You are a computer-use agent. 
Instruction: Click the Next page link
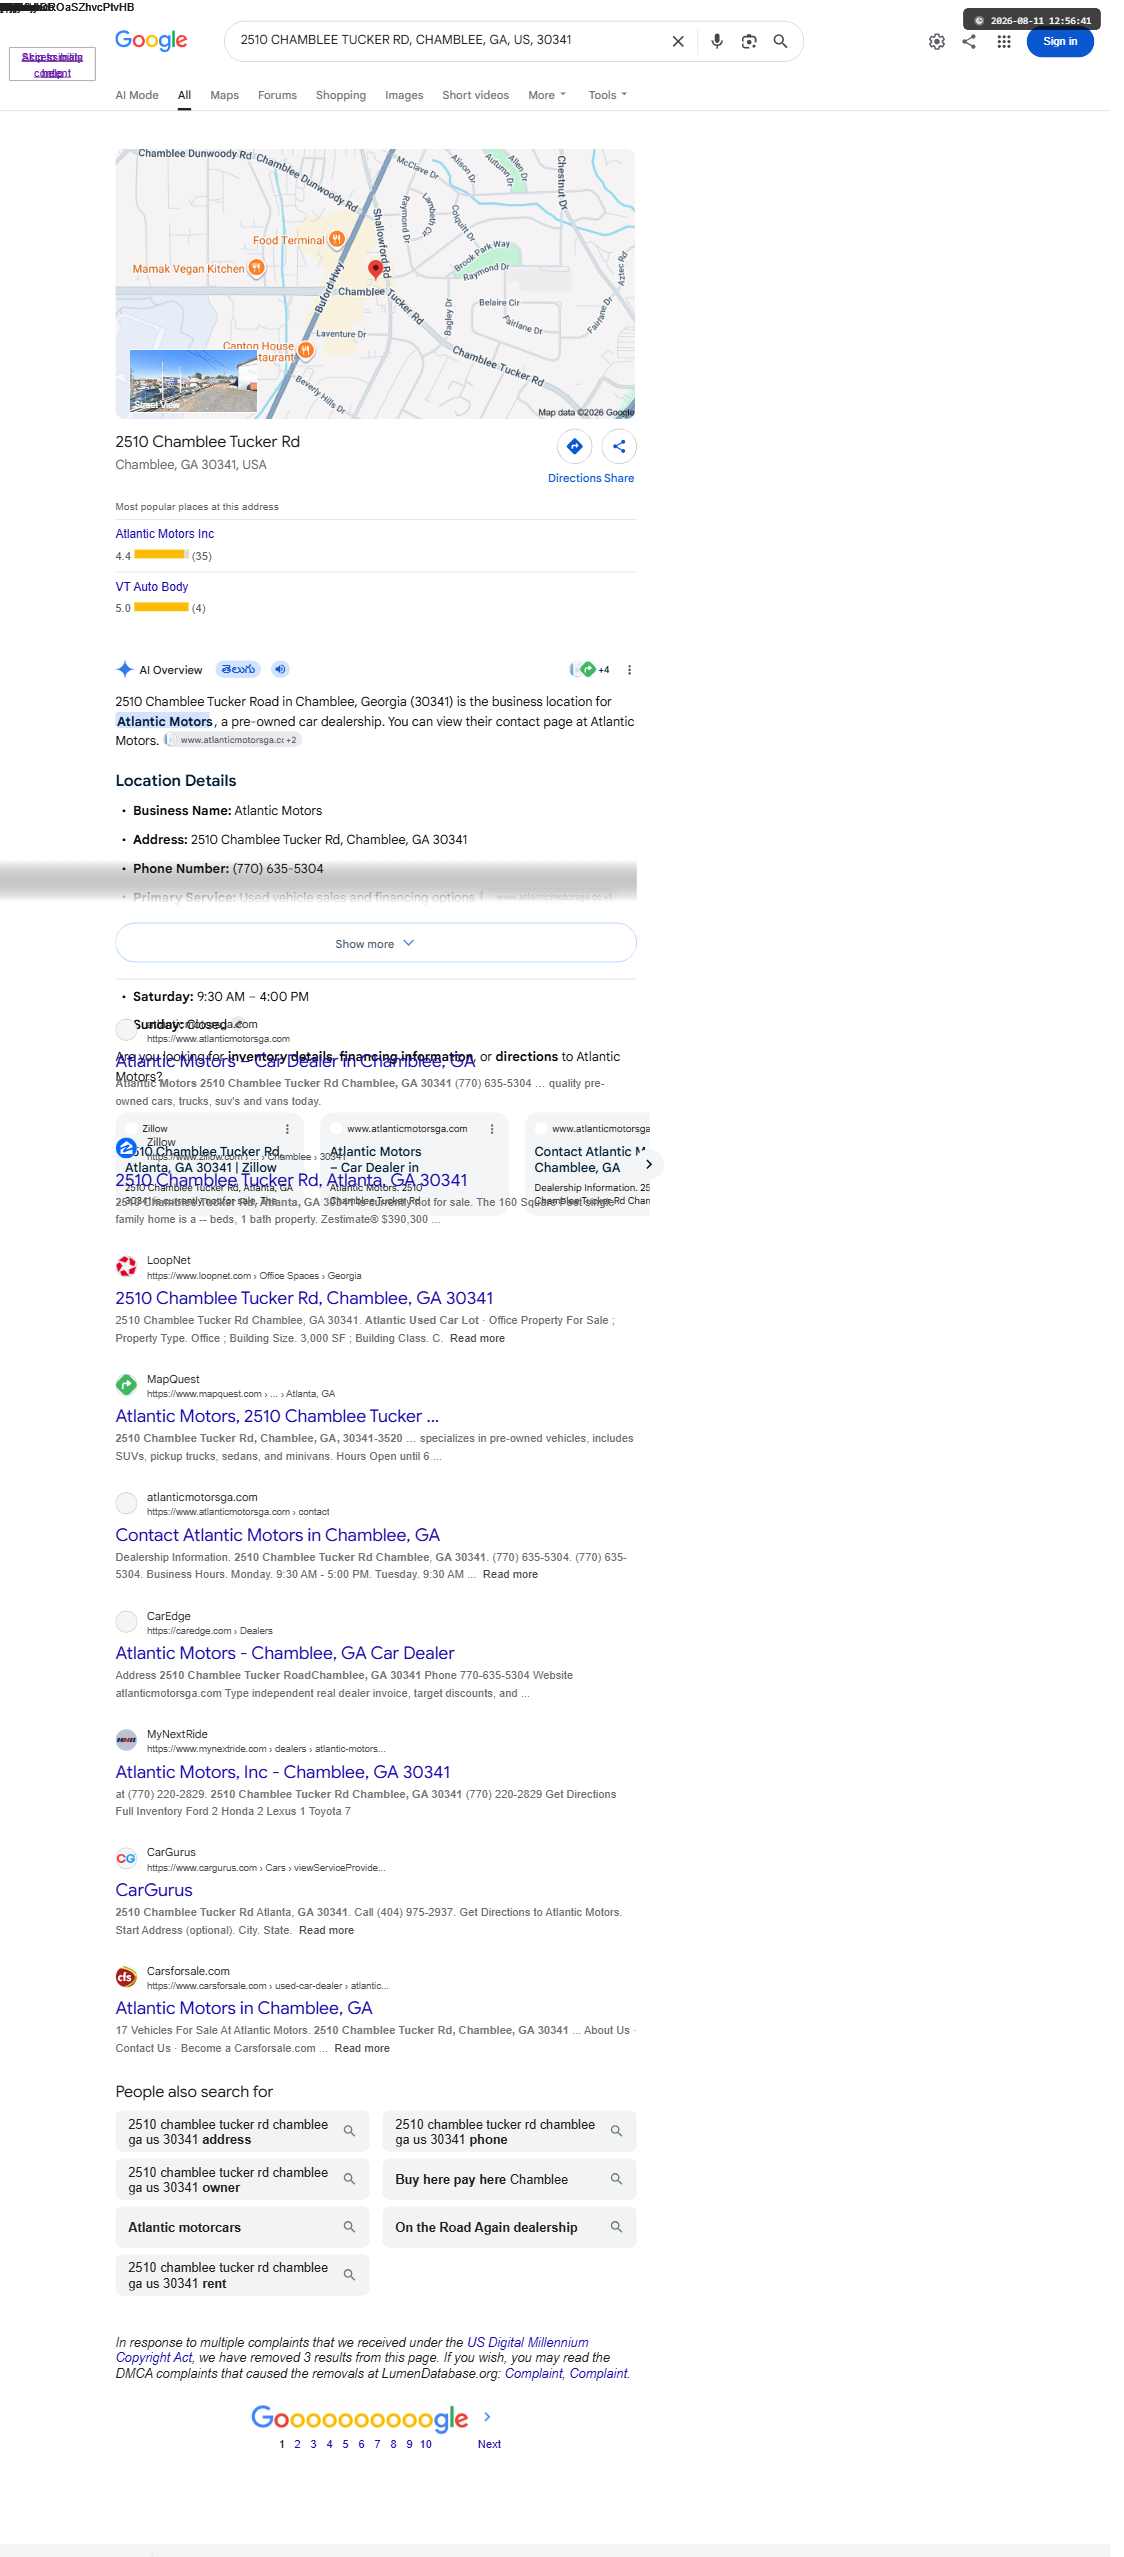coord(489,2444)
